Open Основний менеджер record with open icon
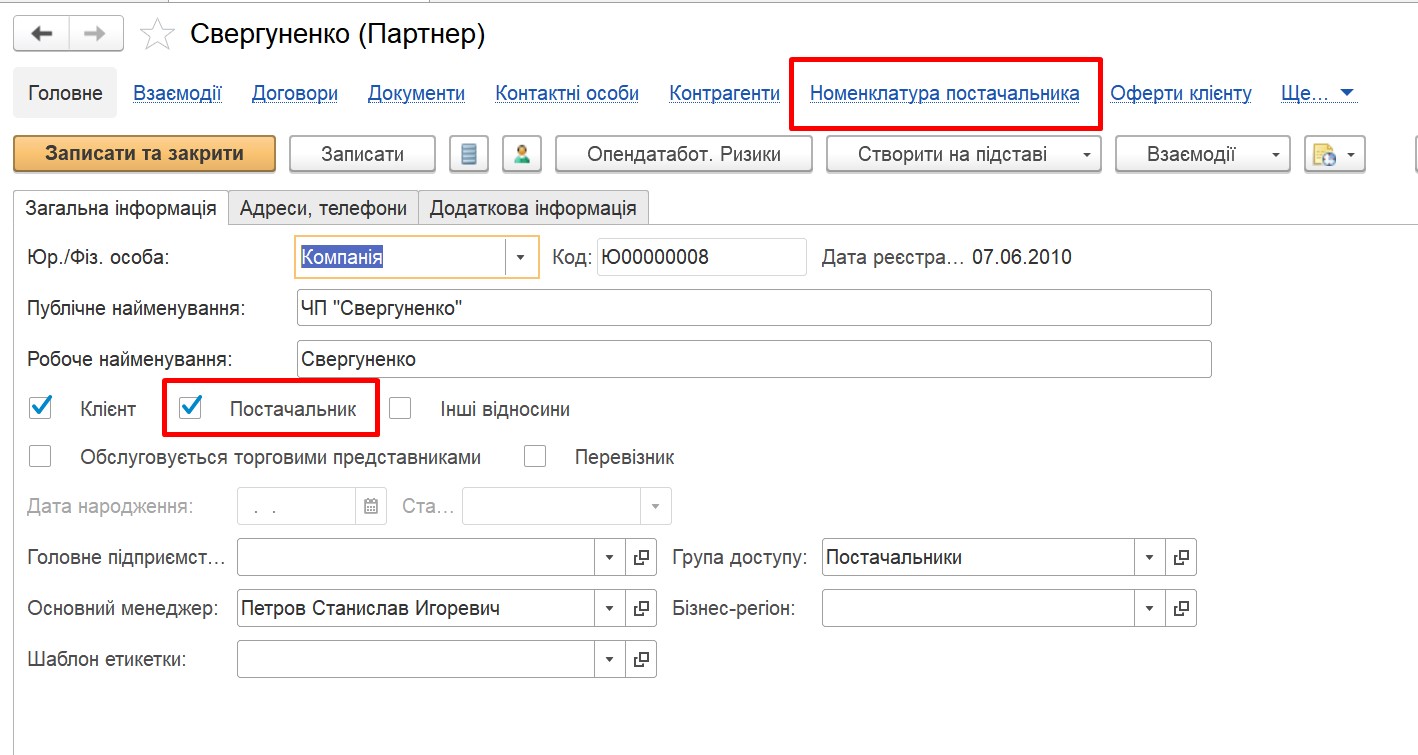This screenshot has height=755, width=1418. [641, 608]
